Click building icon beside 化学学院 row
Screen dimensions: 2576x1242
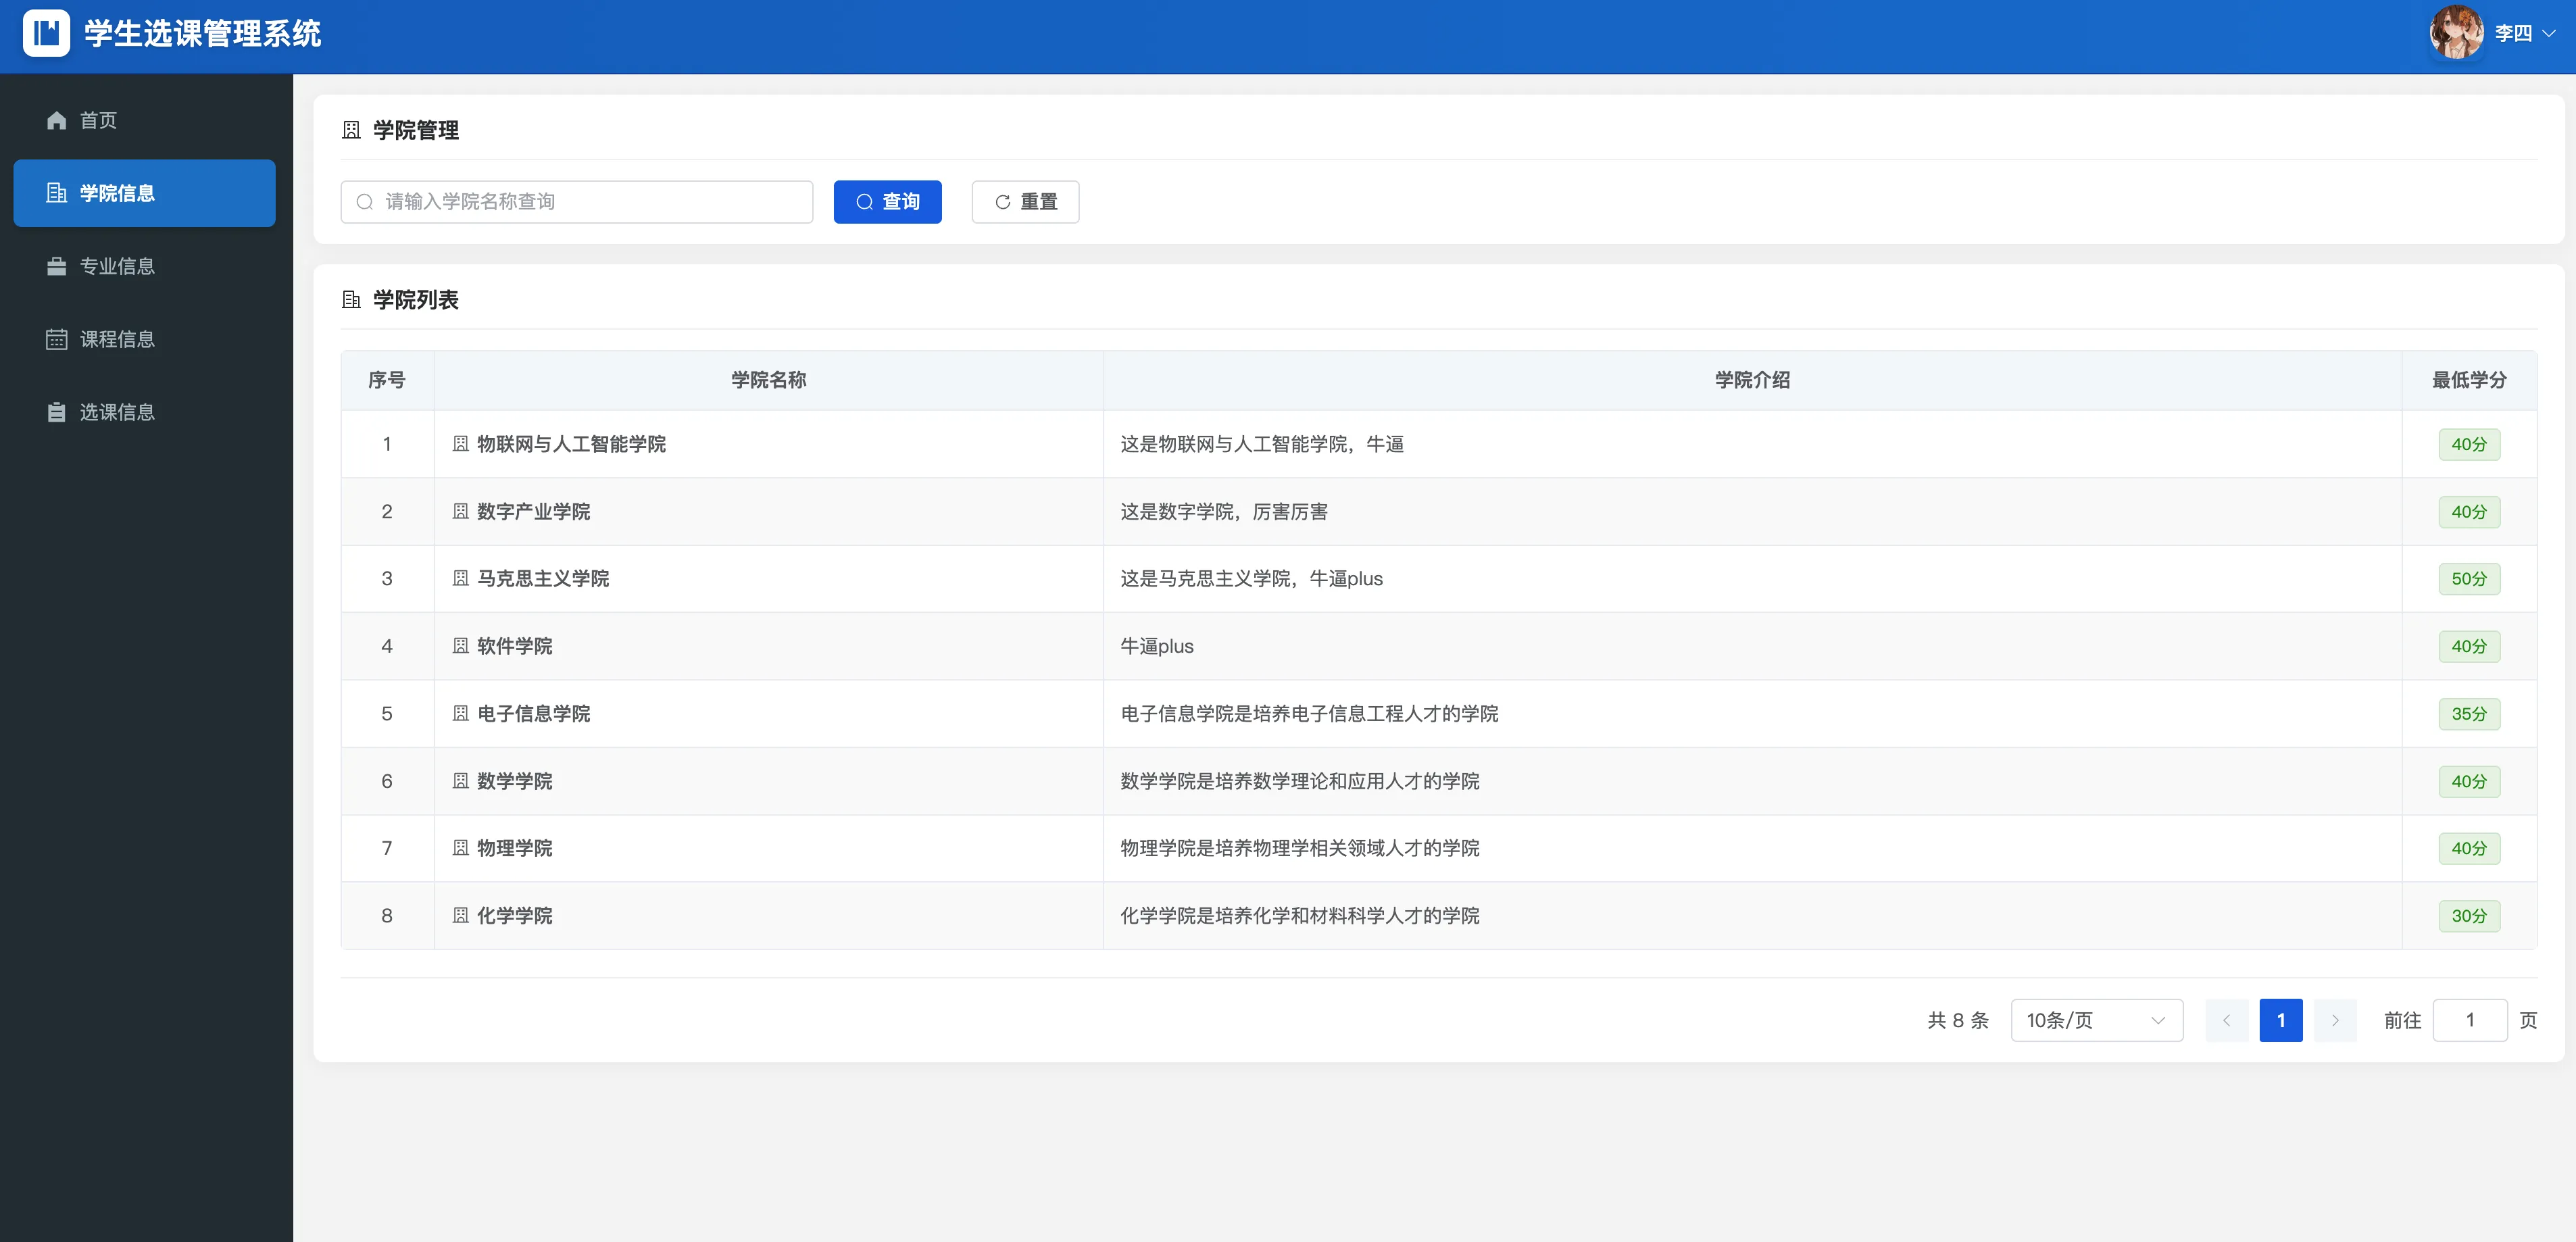(460, 915)
